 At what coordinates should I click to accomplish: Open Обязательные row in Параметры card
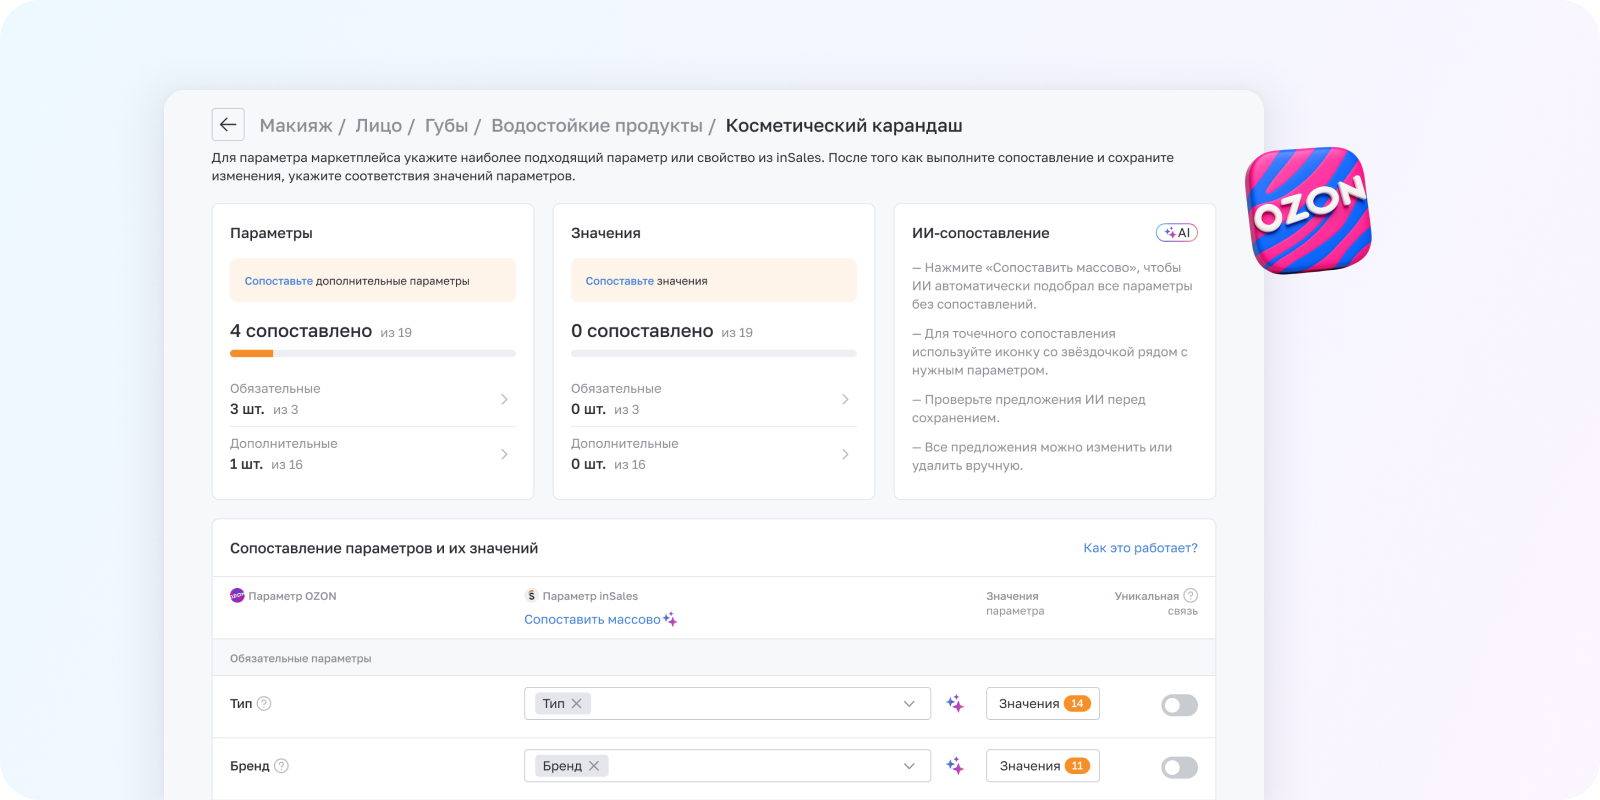[373, 399]
